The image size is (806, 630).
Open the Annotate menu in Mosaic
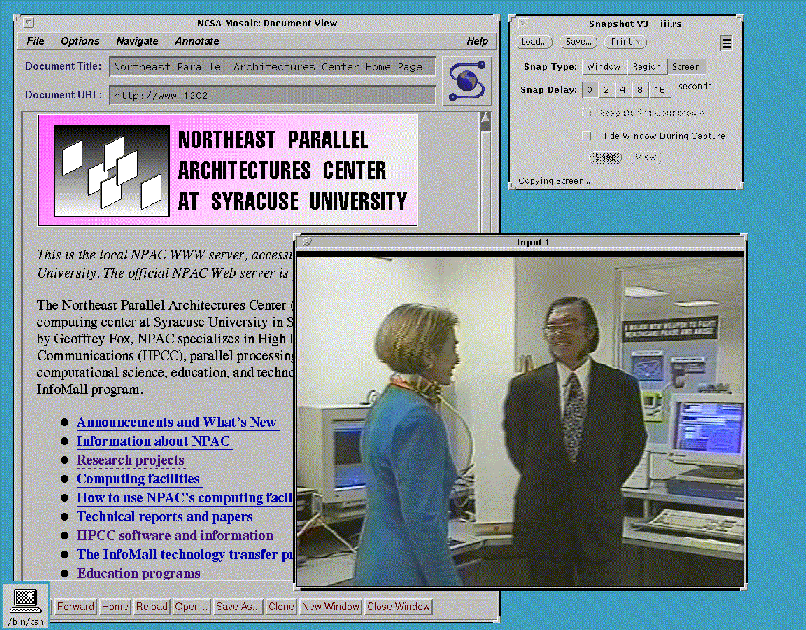[197, 41]
